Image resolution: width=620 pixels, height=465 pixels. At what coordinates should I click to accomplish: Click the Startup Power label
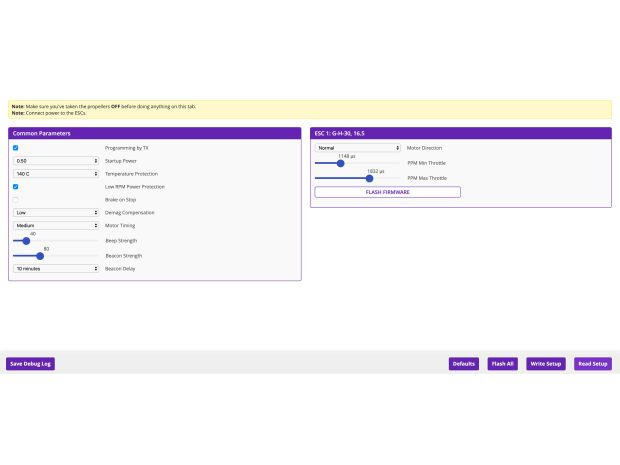click(121, 161)
